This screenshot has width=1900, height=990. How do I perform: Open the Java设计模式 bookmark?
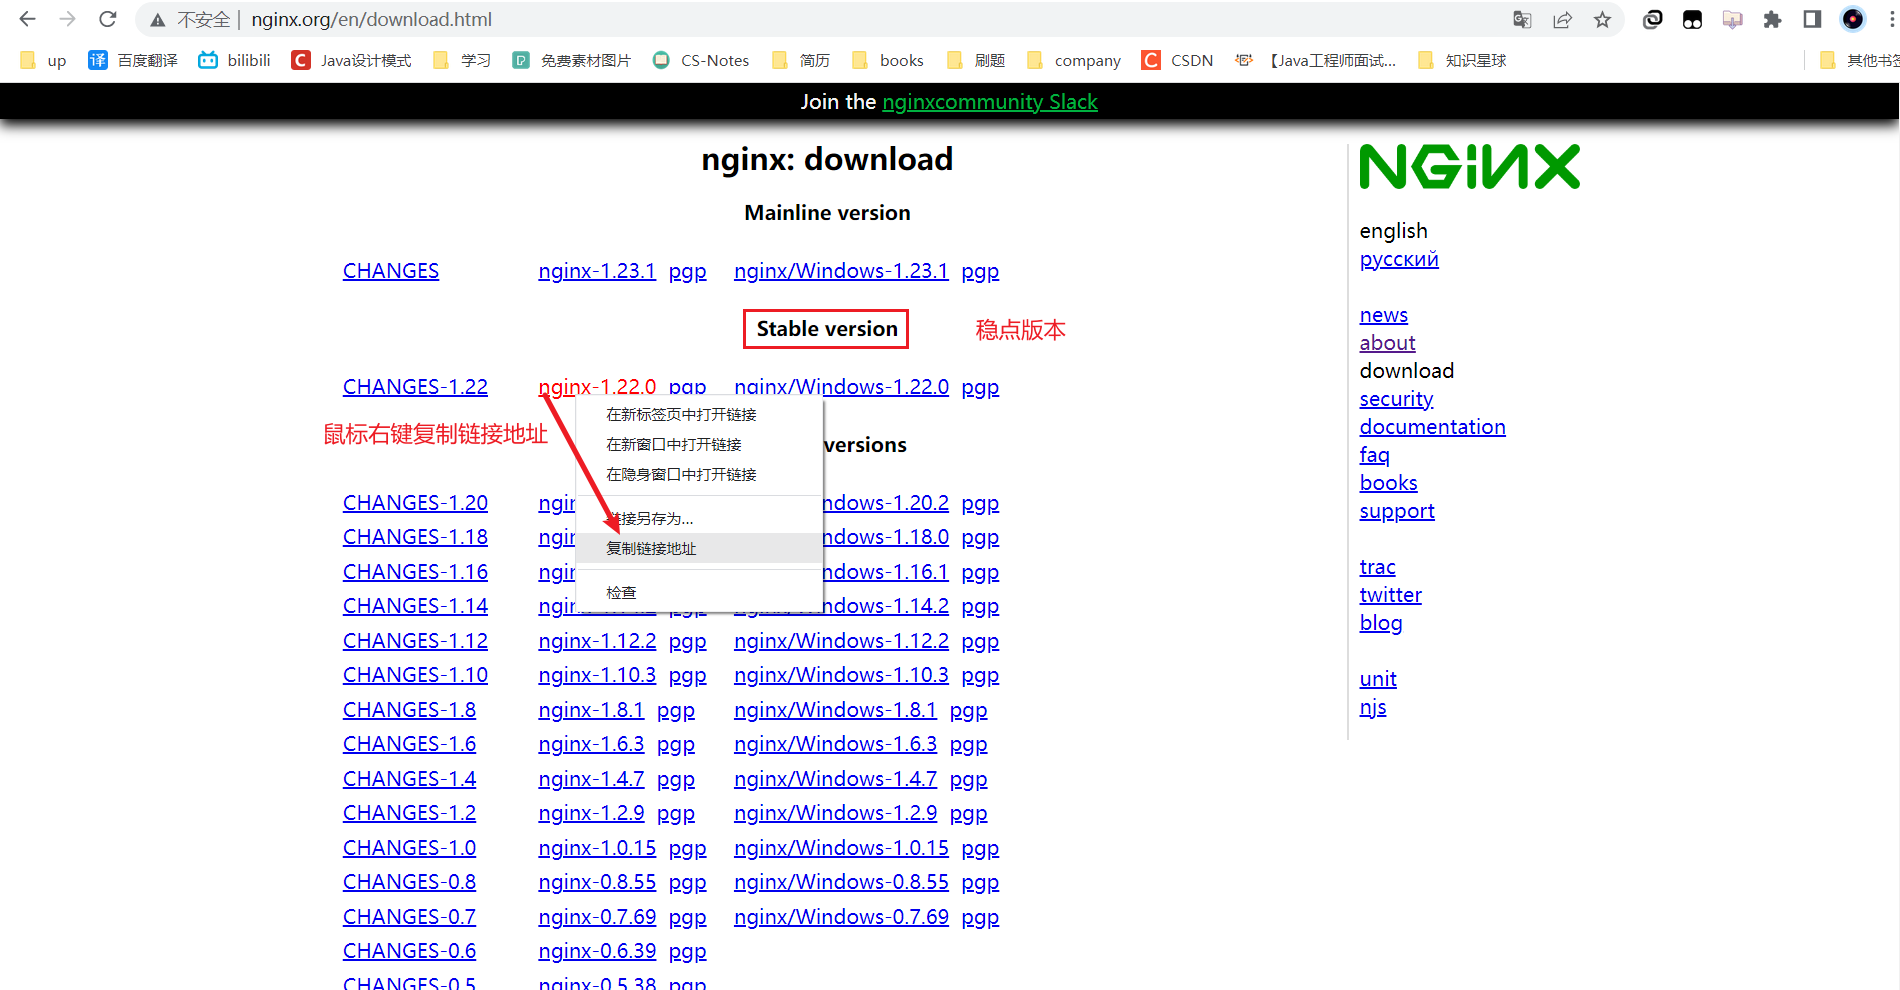pyautogui.click(x=351, y=61)
